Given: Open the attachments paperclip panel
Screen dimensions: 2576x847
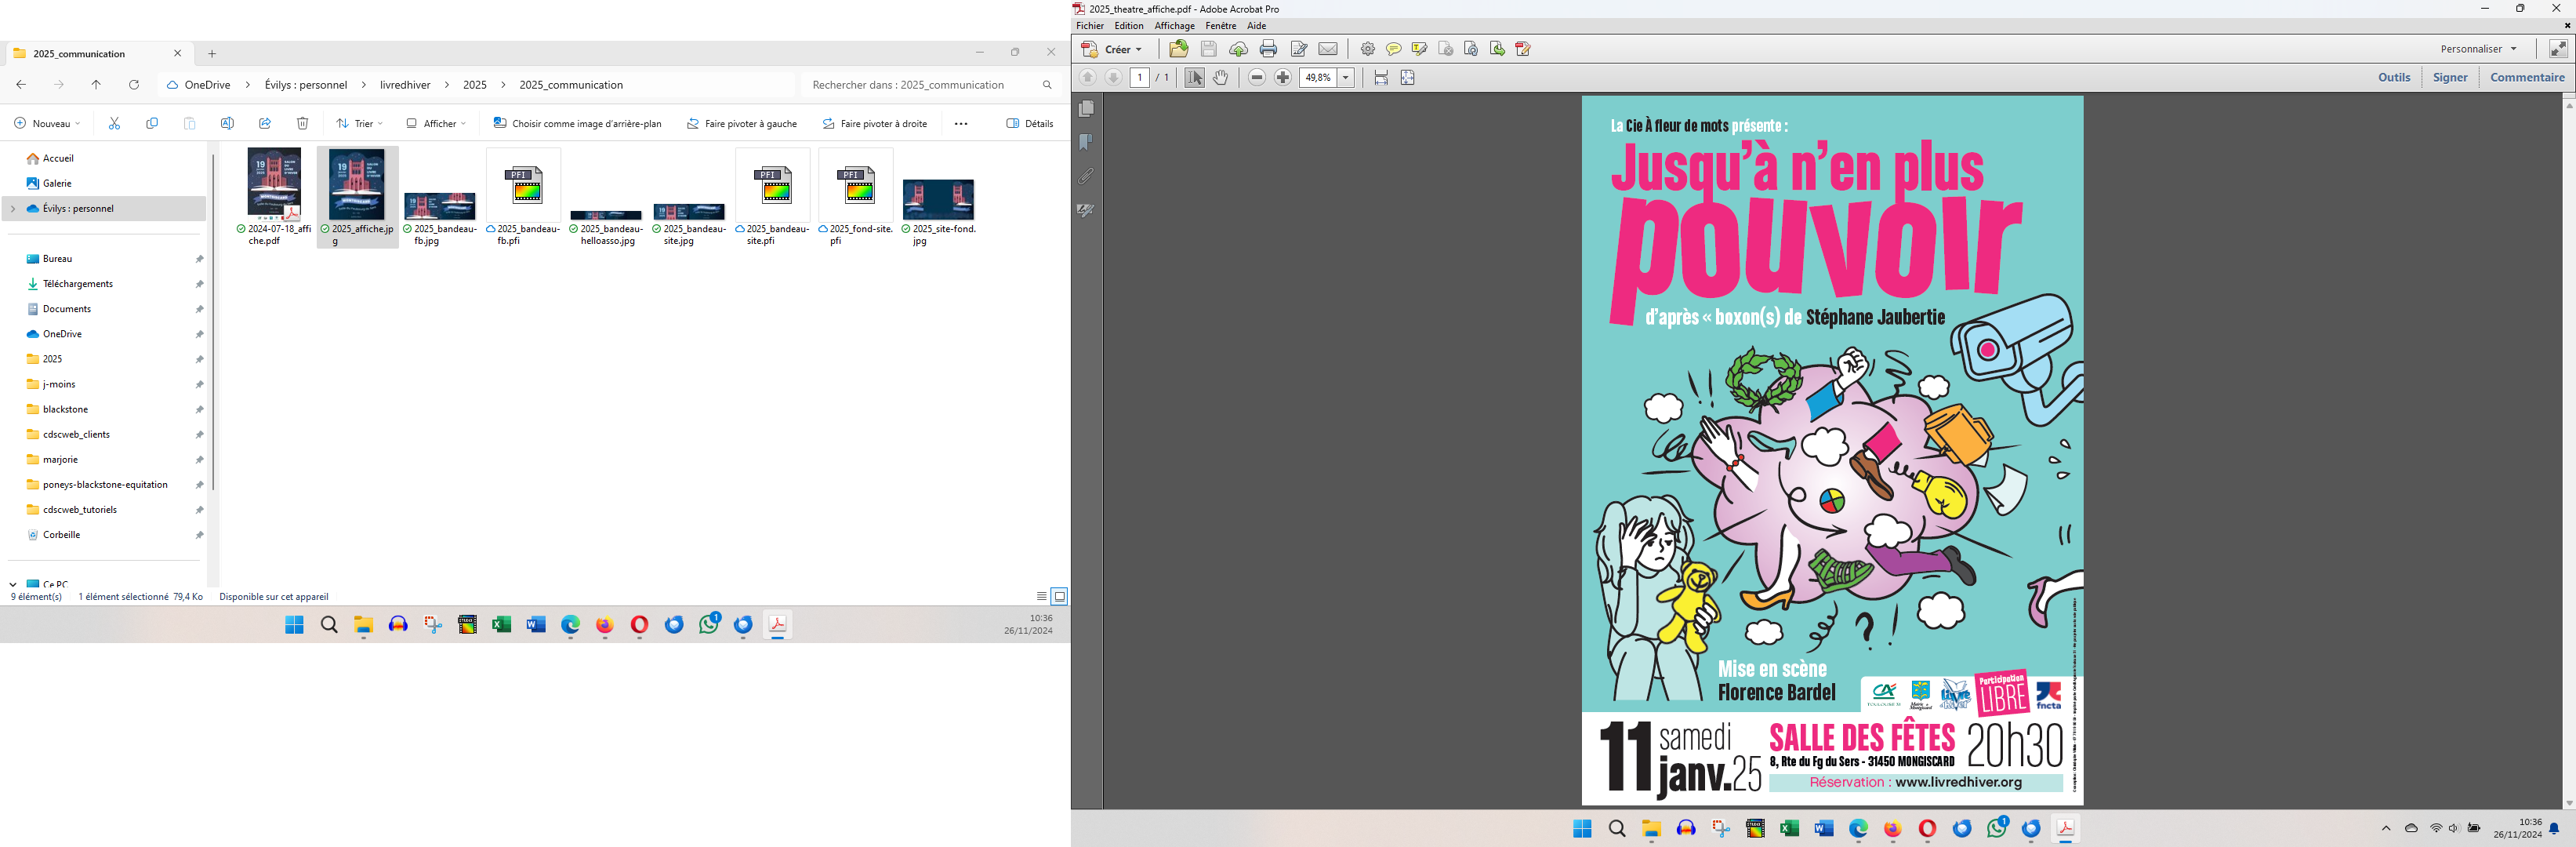Looking at the screenshot, I should tap(1086, 176).
